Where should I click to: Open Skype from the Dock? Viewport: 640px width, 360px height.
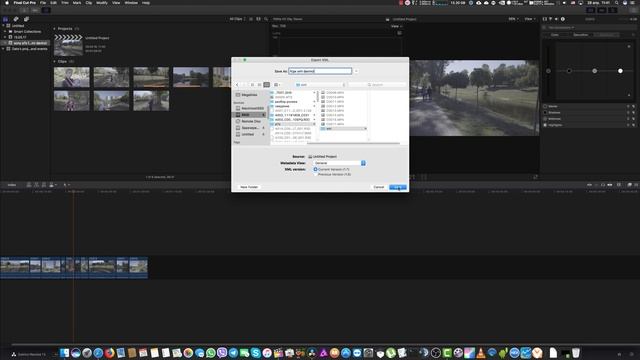[256, 353]
